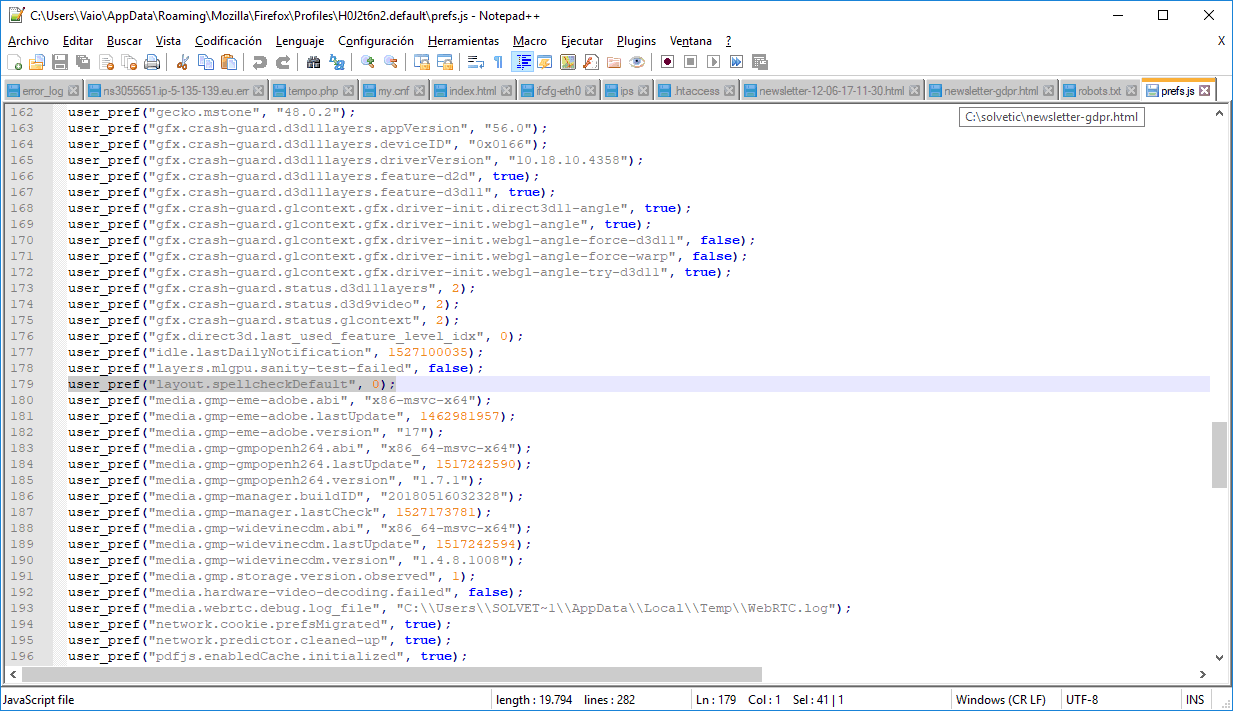Image resolution: width=1233 pixels, height=711 pixels.
Task: Click the Zoom Out toolbar icon
Action: tap(391, 62)
